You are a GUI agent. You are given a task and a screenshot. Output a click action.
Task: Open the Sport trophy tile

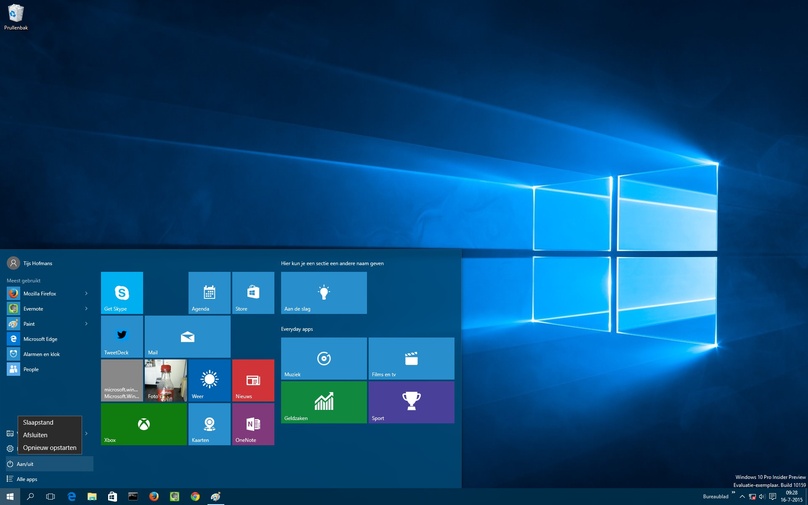(411, 402)
